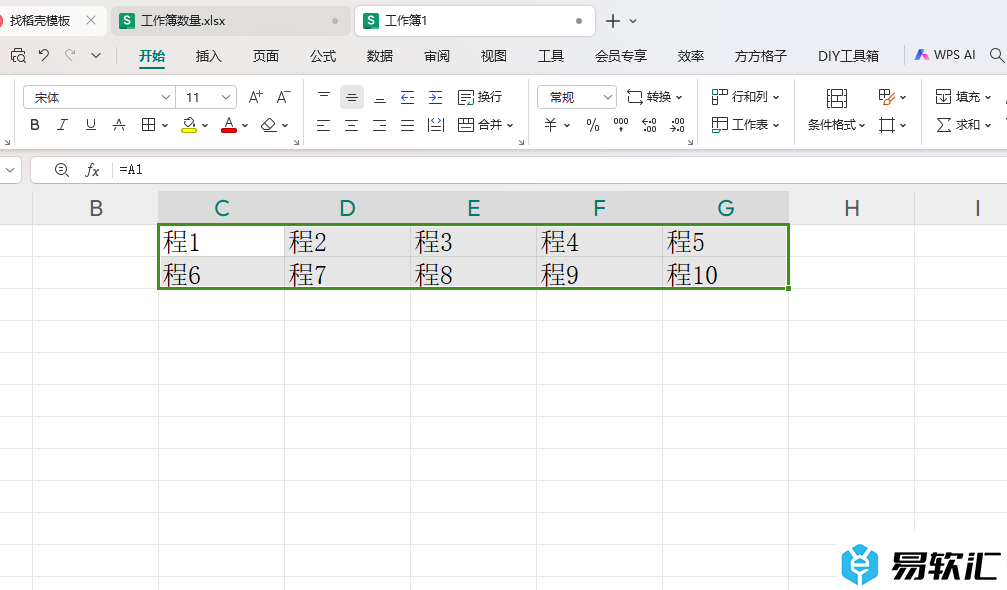Expand borders dropdown arrow
This screenshot has width=1007, height=590.
(165, 125)
